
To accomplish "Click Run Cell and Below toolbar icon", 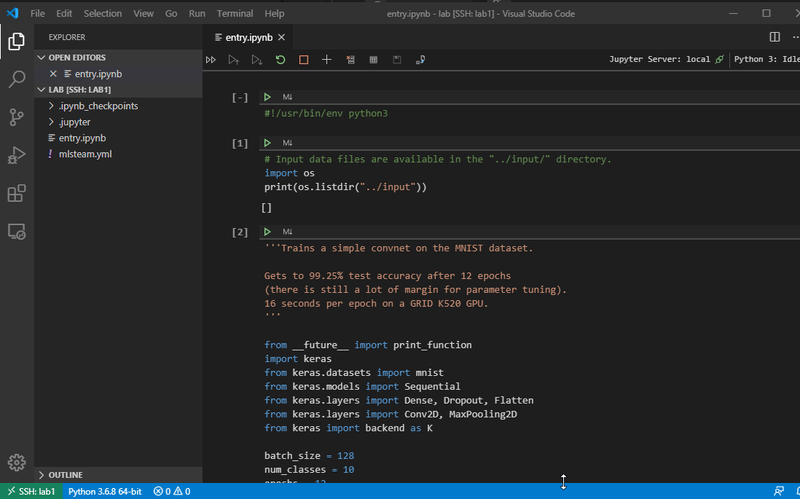I will pos(257,60).
